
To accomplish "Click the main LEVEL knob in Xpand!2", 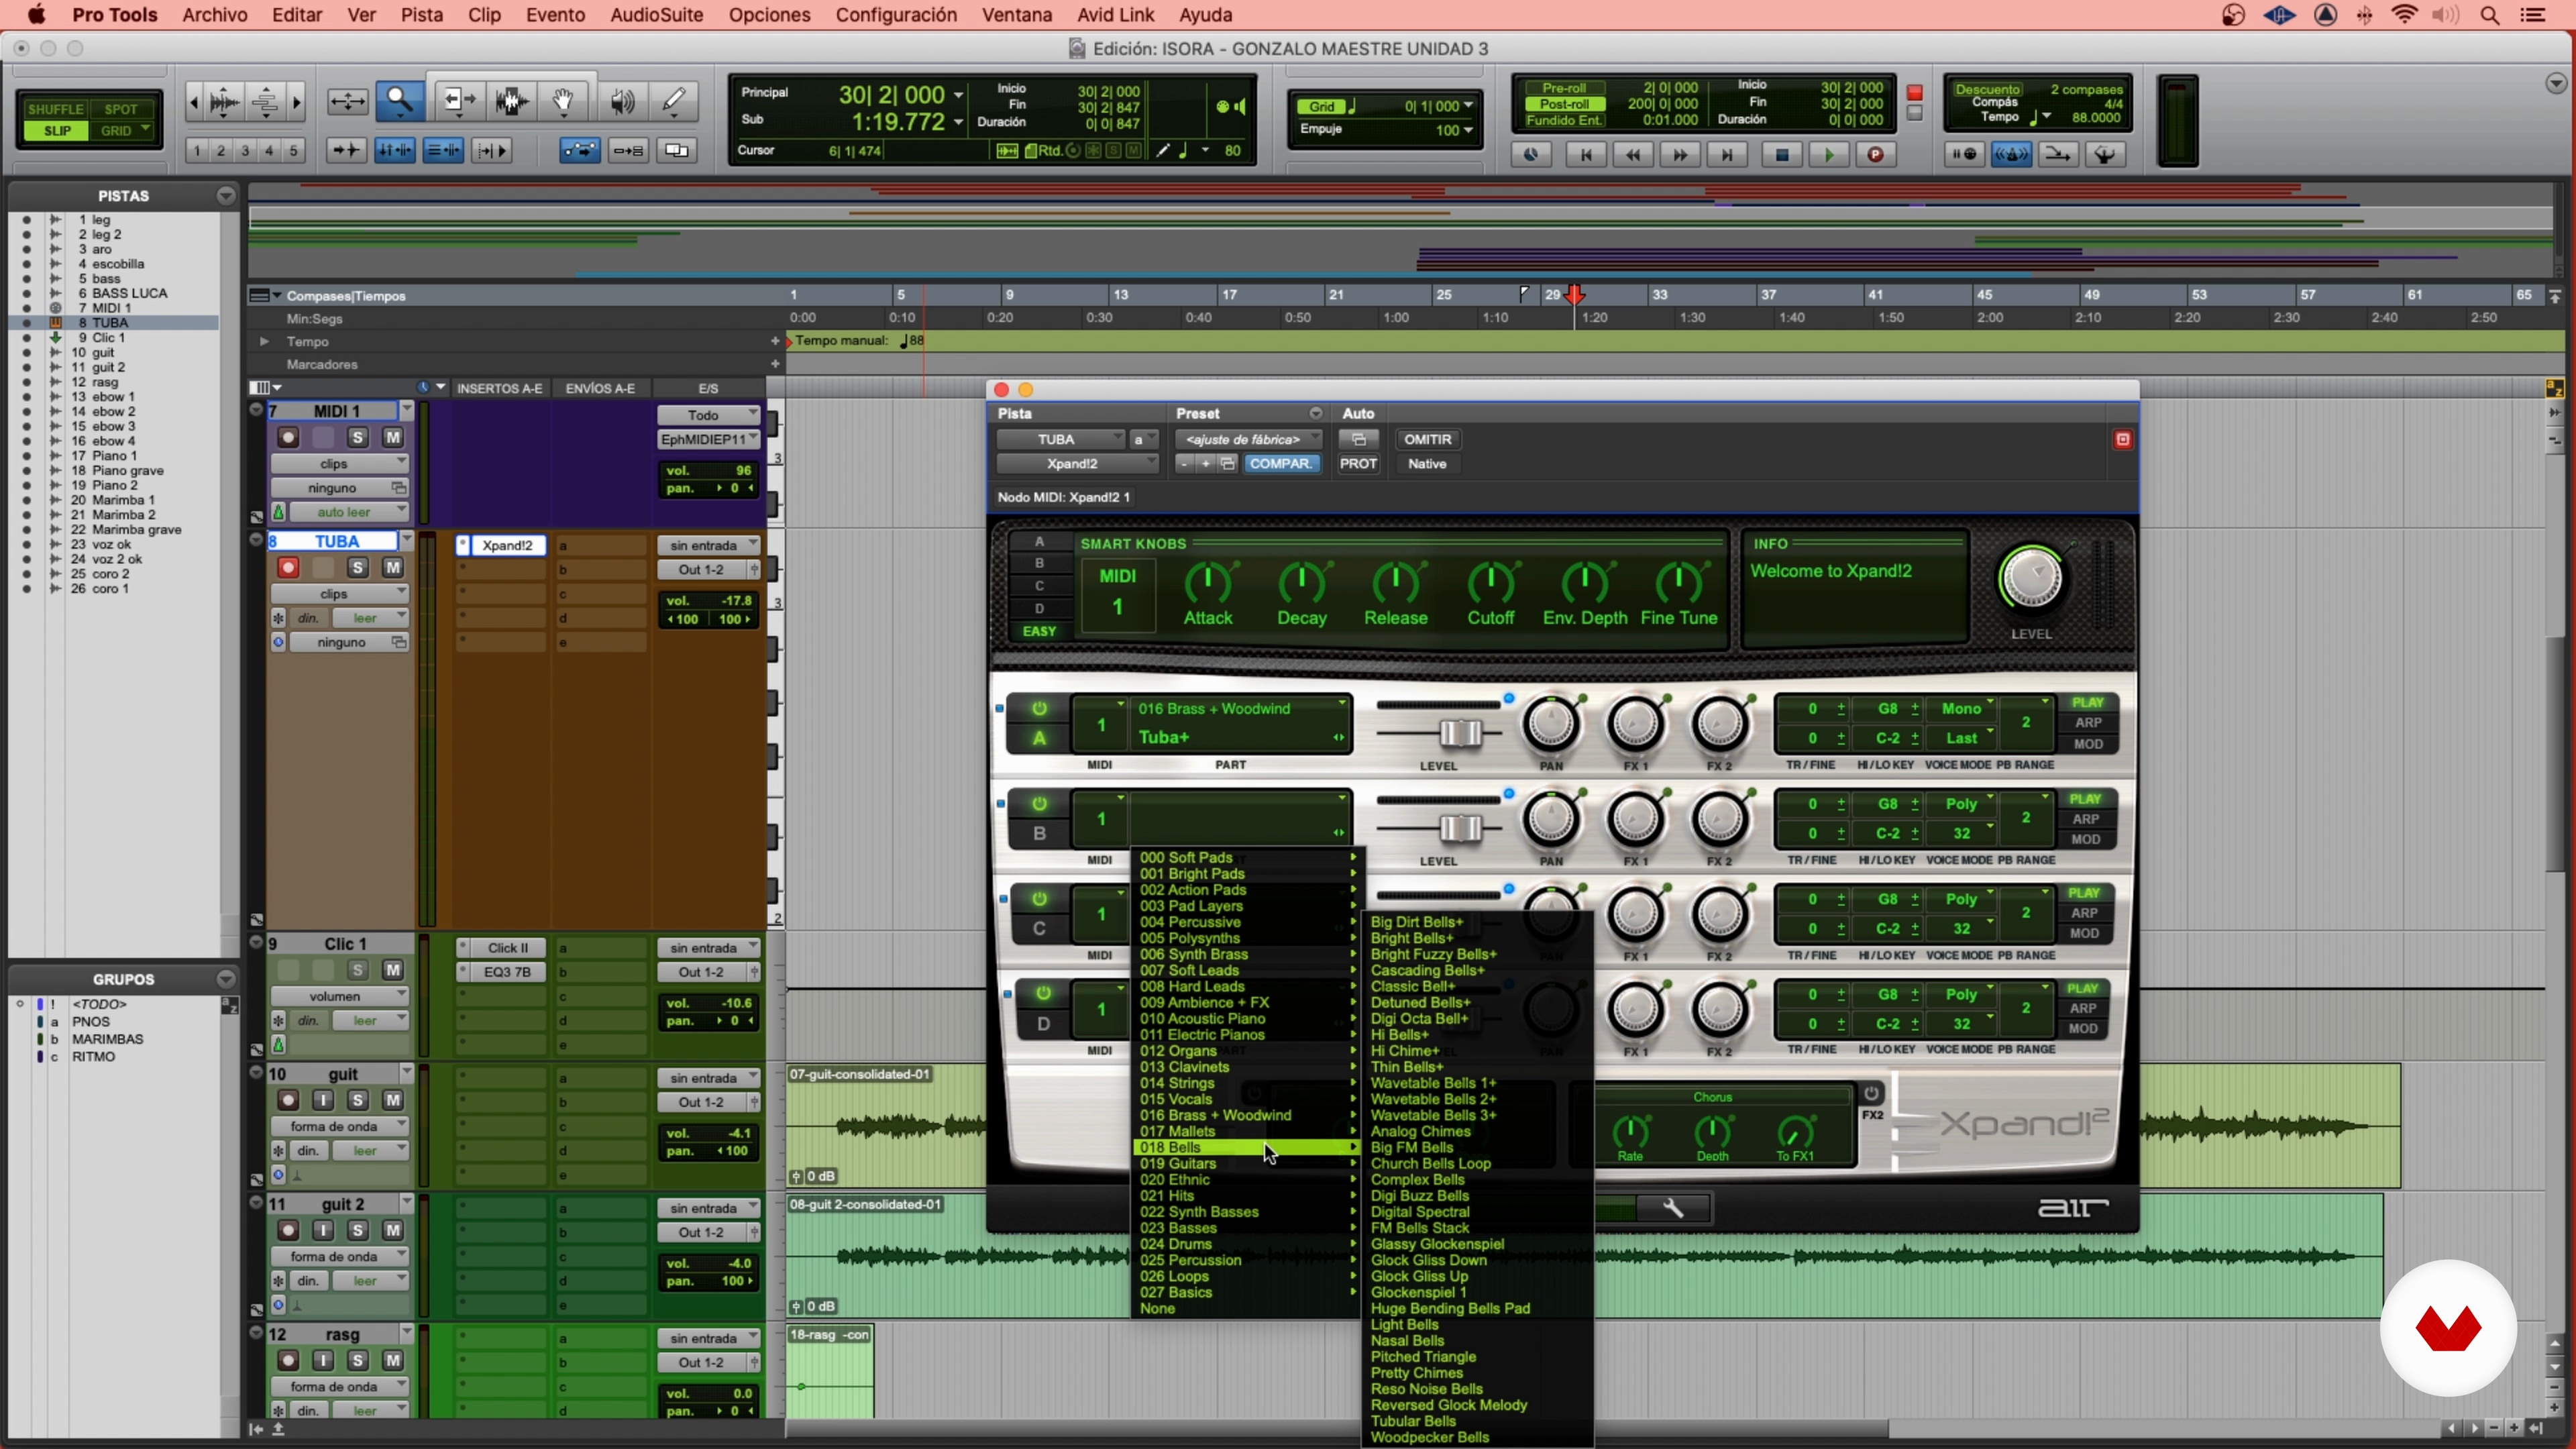I will [x=2031, y=578].
